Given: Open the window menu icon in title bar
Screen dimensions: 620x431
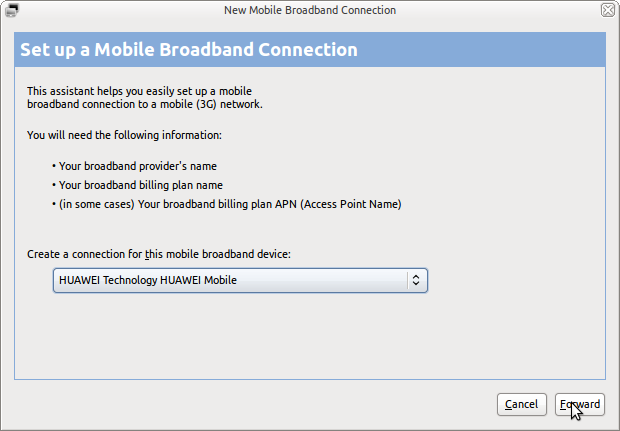Looking at the screenshot, I should (x=11, y=10).
